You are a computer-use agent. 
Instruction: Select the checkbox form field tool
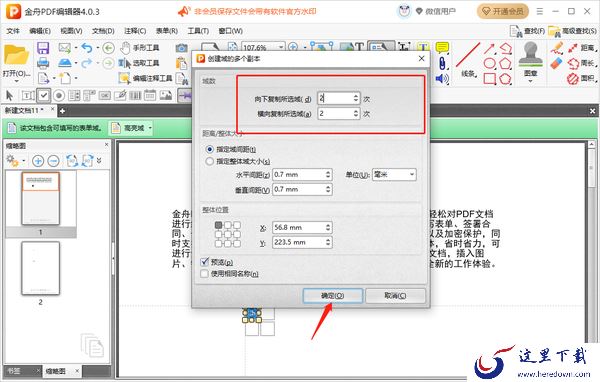coord(44,95)
